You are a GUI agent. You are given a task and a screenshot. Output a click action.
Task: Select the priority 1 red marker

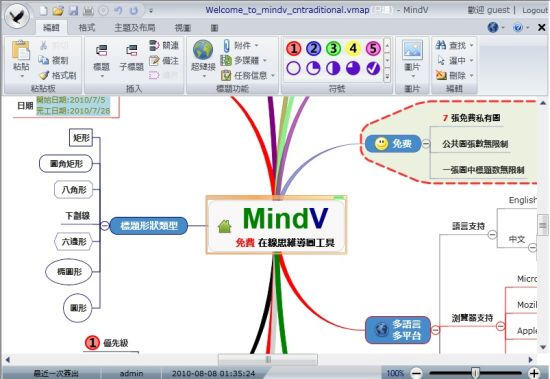coord(294,48)
